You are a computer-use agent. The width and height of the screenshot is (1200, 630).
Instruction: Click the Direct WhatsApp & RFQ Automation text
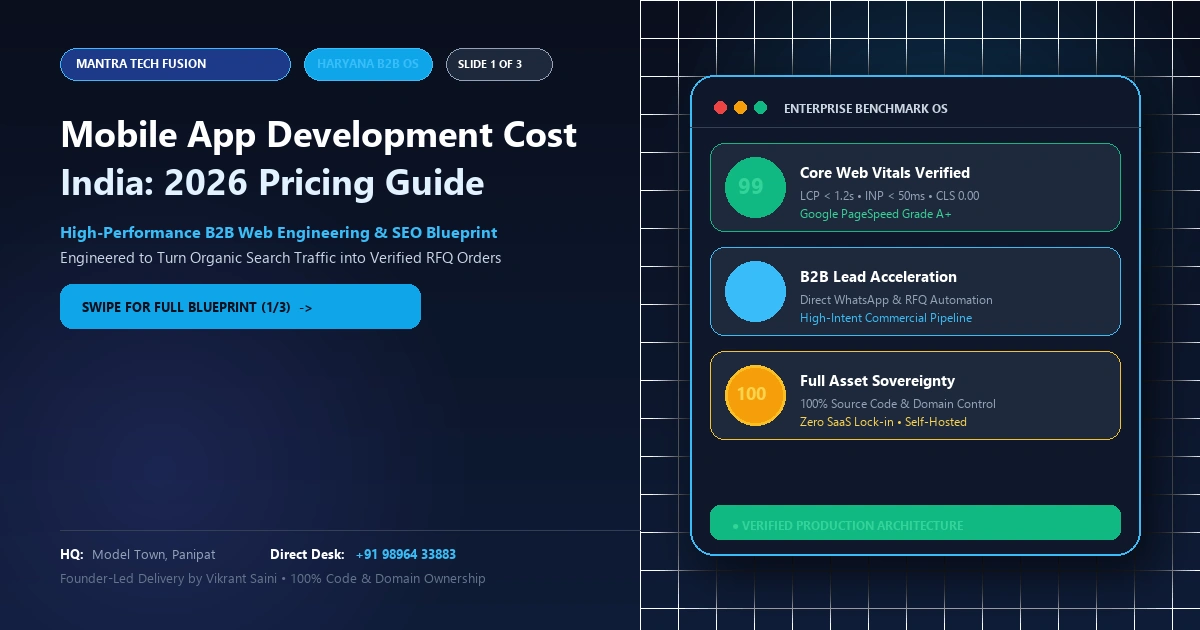pyautogui.click(x=896, y=300)
